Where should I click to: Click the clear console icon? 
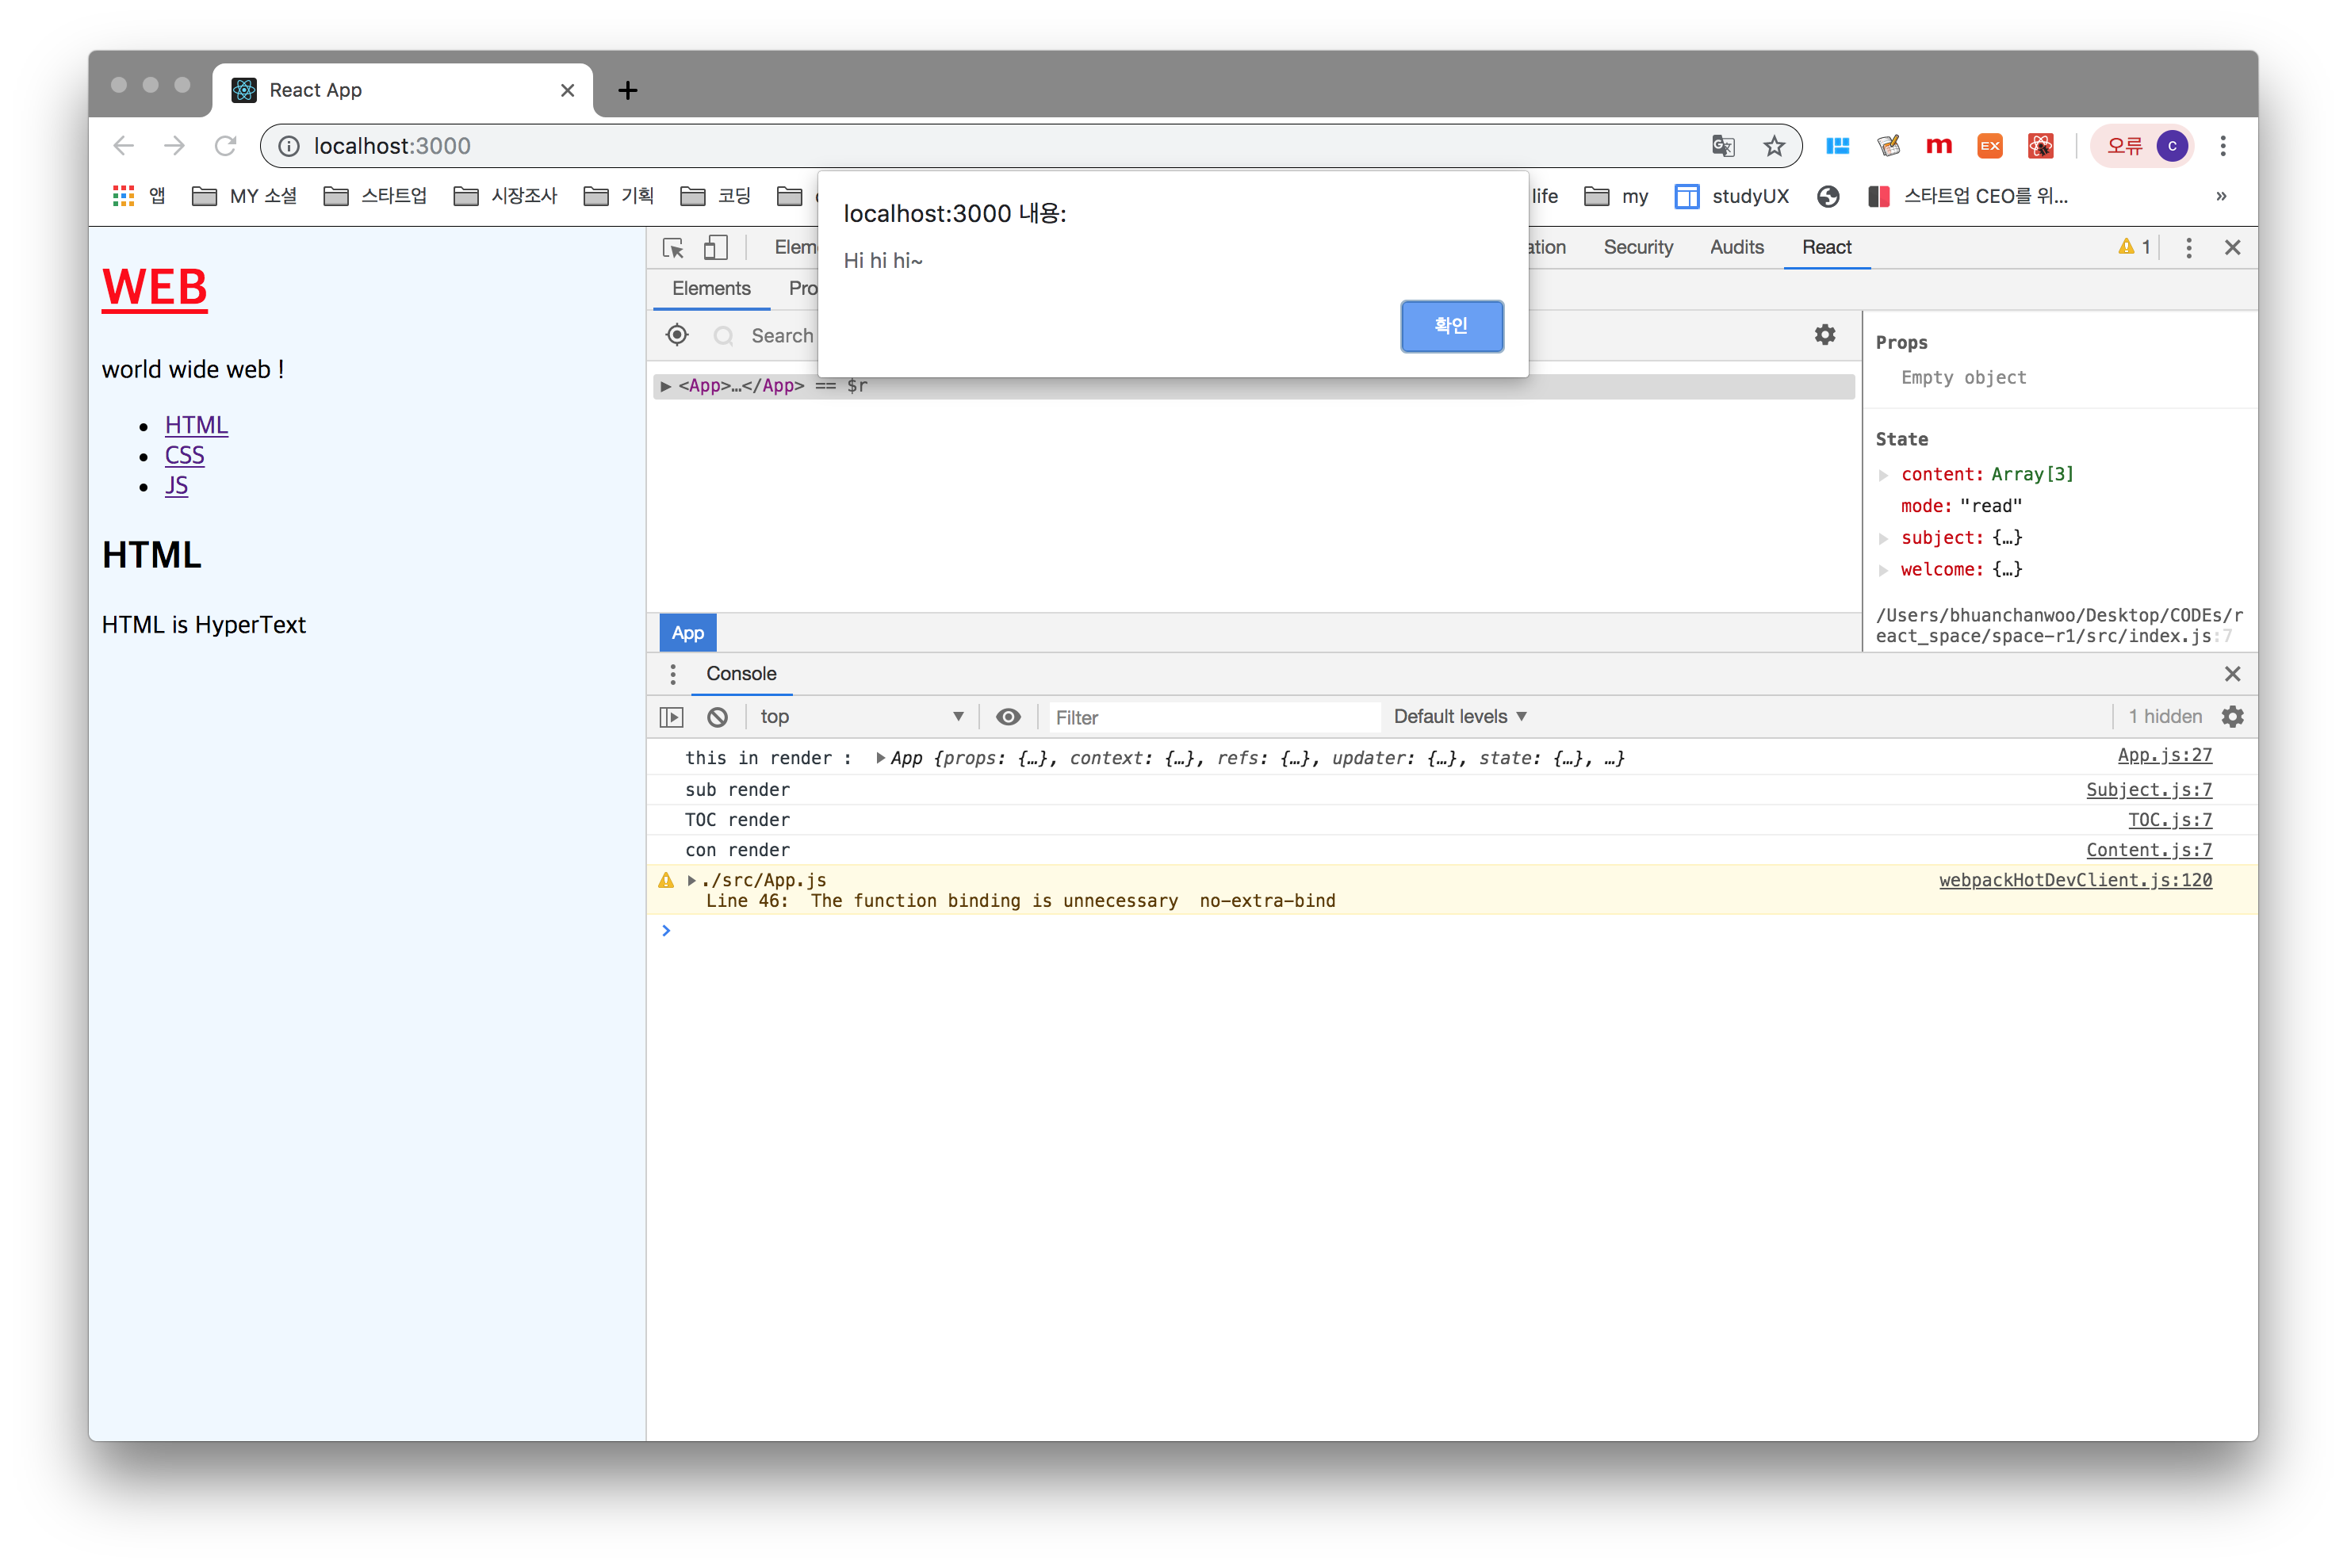[717, 717]
